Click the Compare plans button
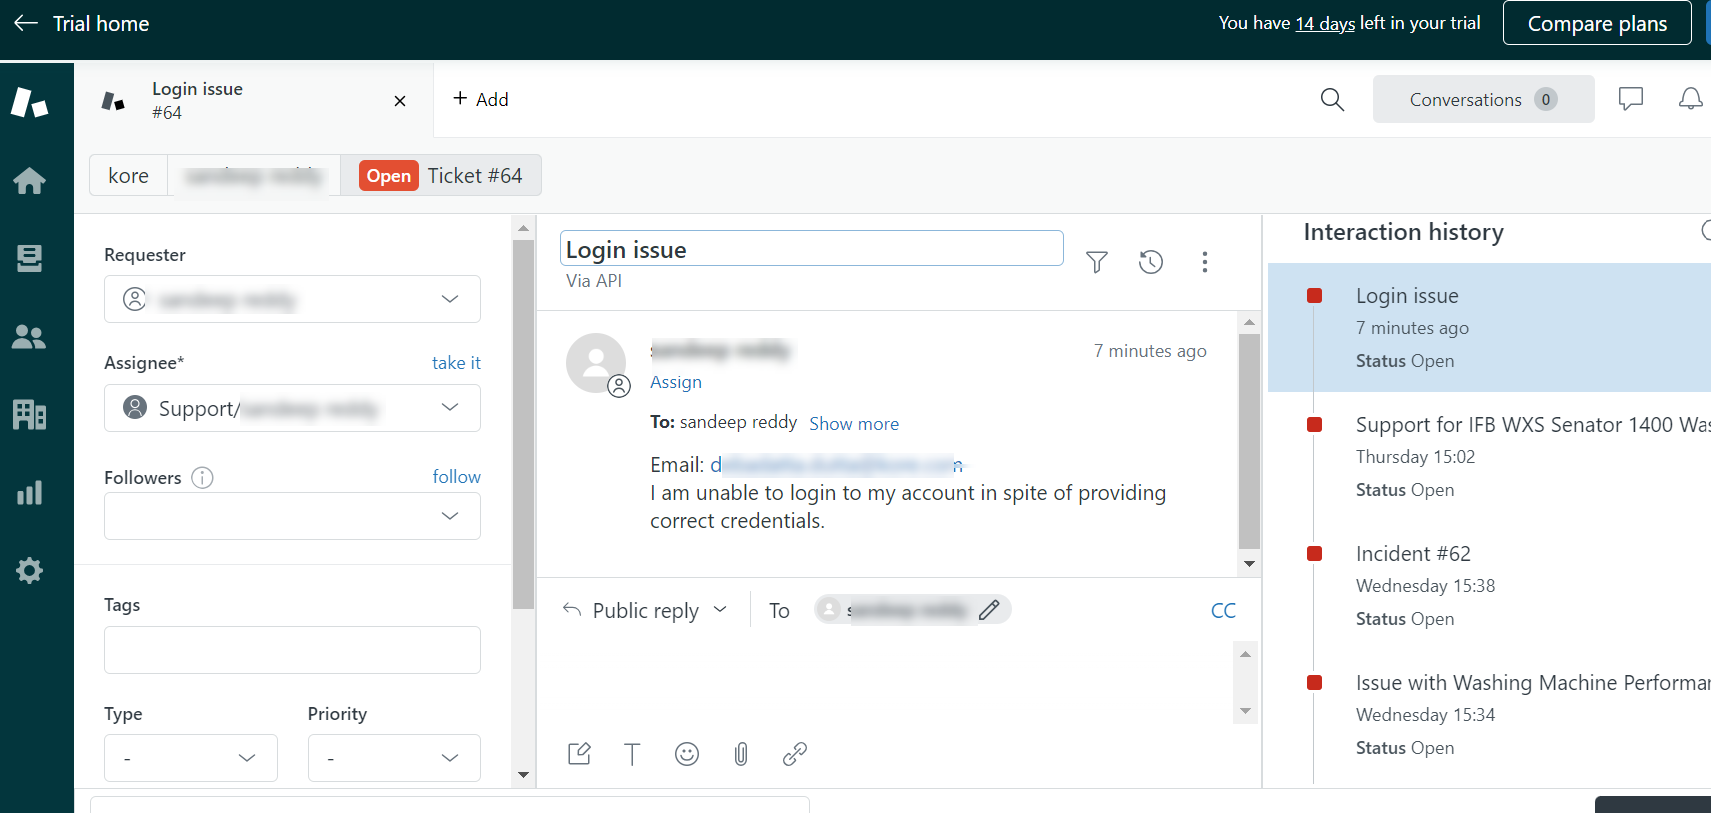 tap(1596, 24)
